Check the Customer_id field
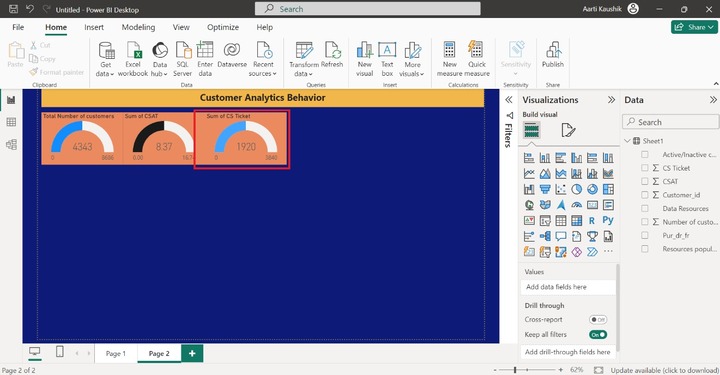The width and height of the screenshot is (720, 375). tap(645, 195)
